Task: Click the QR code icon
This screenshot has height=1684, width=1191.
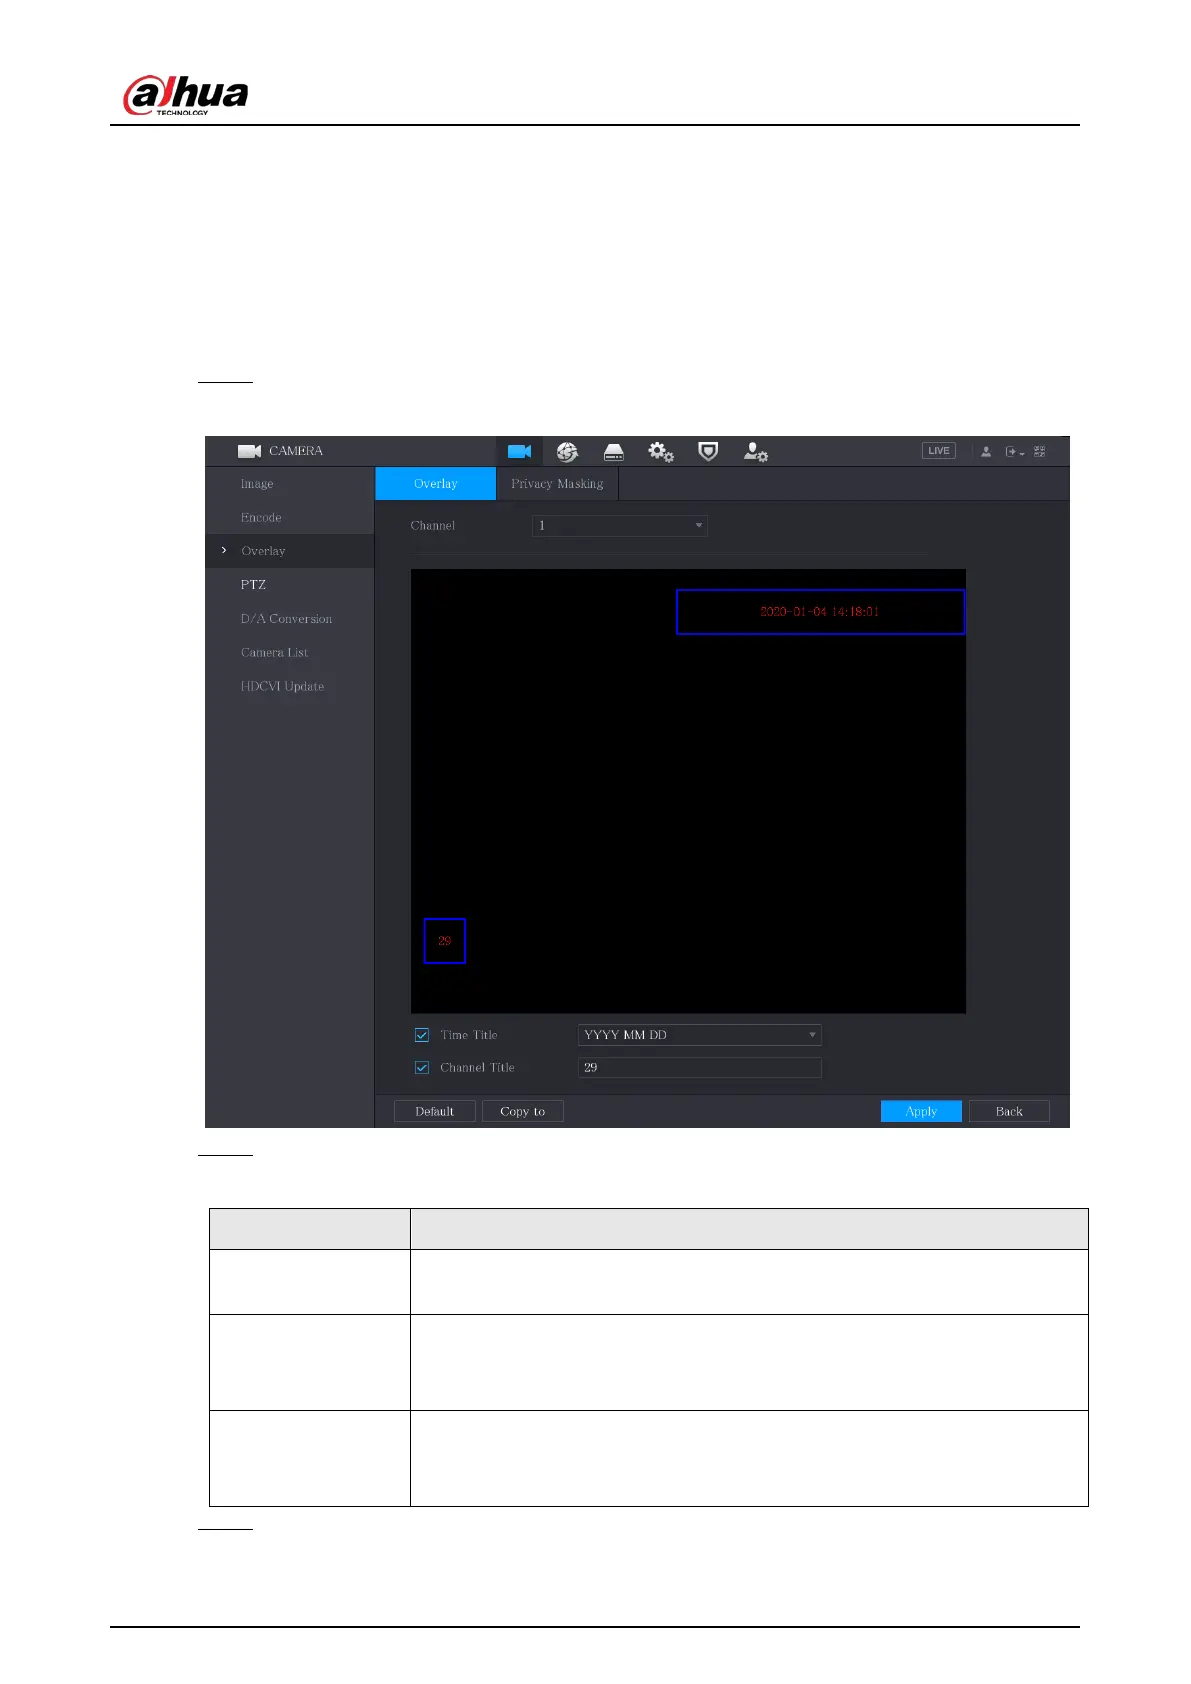Action: (1040, 452)
